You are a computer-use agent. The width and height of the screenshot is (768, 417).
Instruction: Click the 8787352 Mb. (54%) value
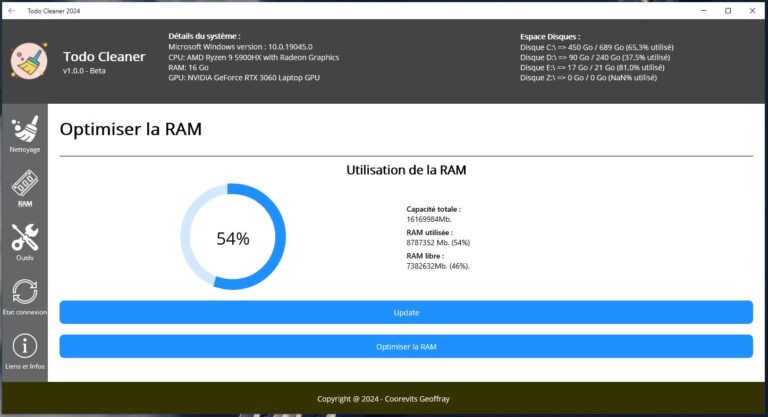pyautogui.click(x=438, y=243)
